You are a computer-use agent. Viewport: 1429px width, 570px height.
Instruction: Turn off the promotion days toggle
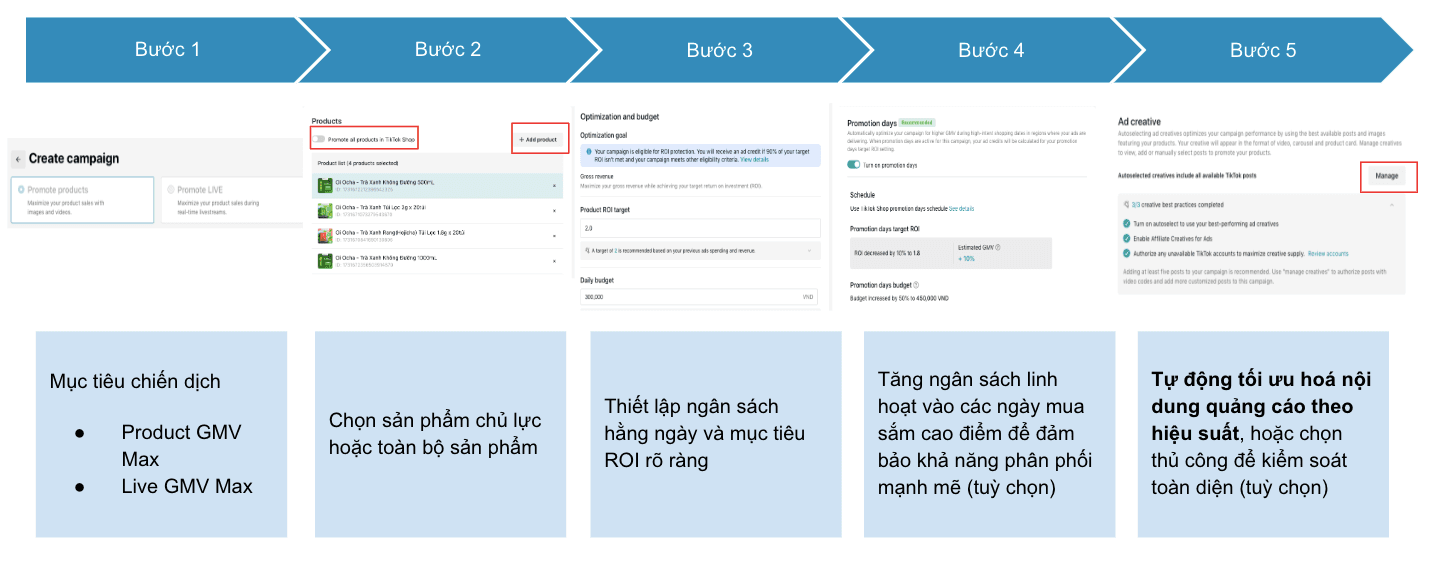[854, 165]
